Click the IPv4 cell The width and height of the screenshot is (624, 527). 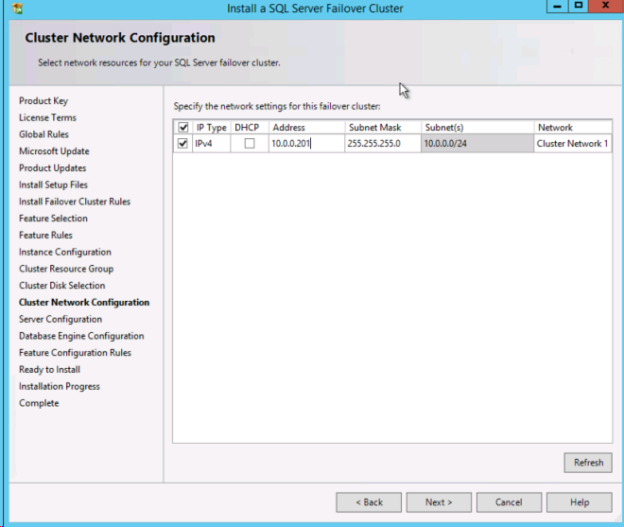211,143
